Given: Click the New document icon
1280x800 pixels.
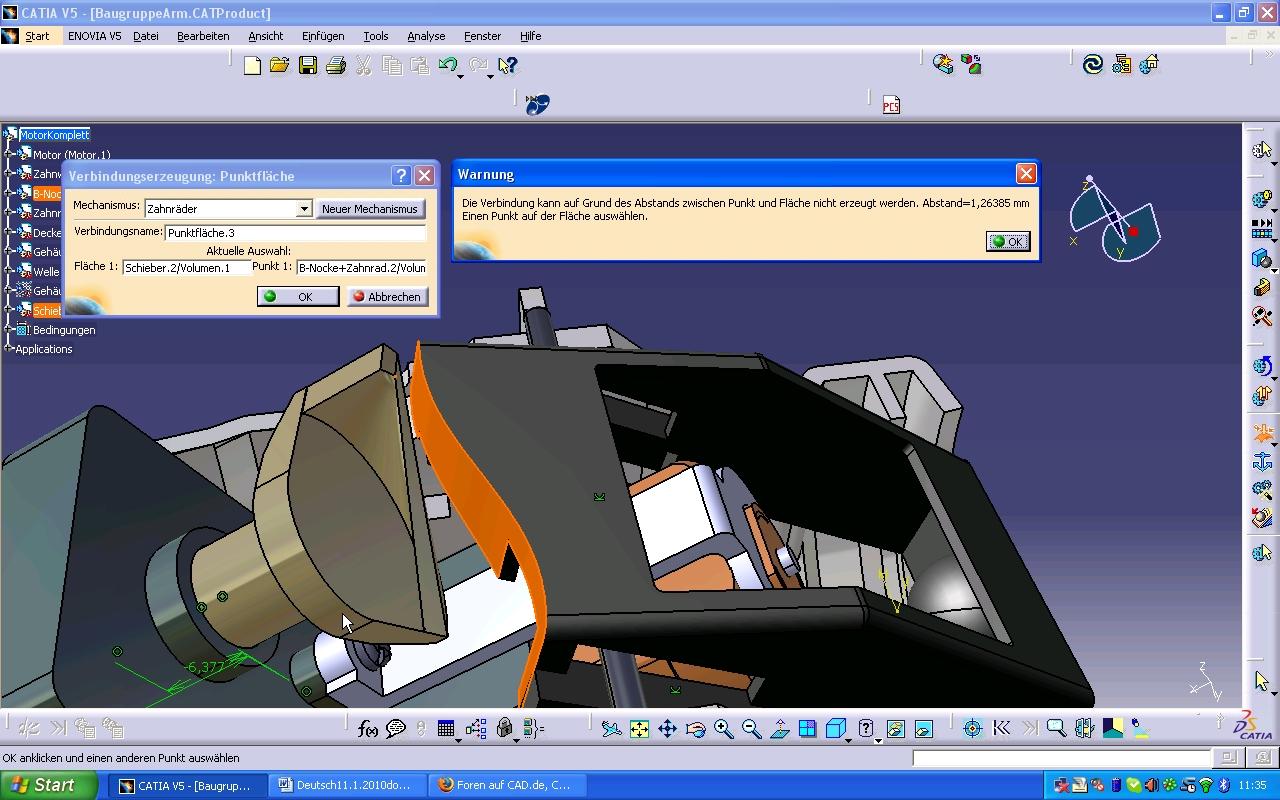Looking at the screenshot, I should point(252,65).
